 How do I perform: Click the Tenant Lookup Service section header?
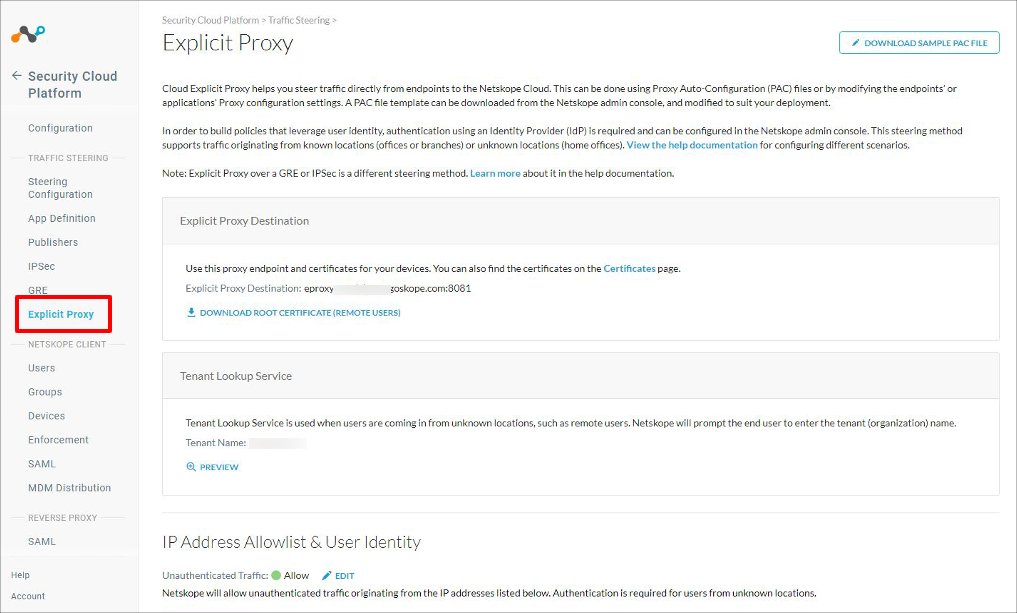(x=580, y=376)
